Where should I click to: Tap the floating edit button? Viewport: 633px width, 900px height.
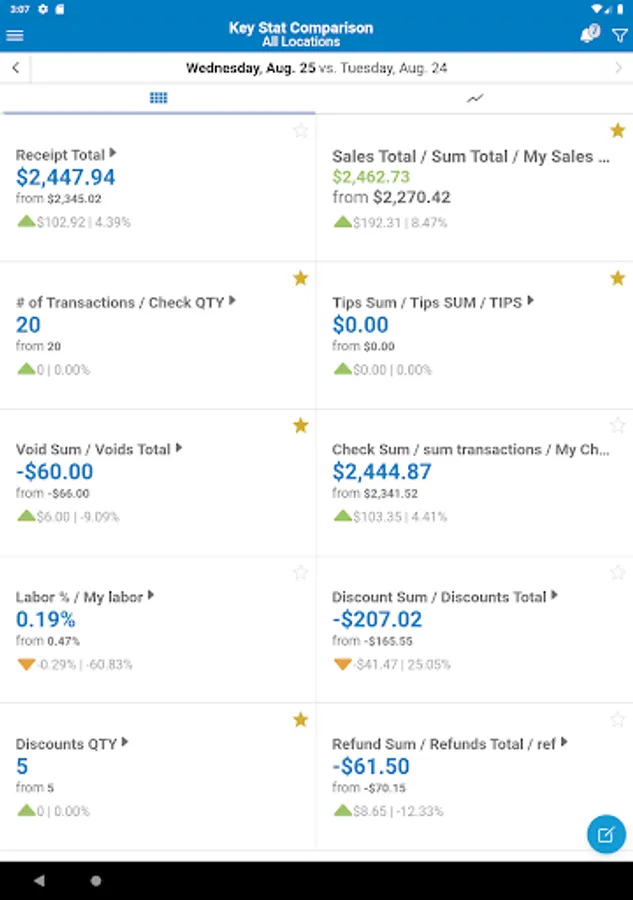pos(606,834)
